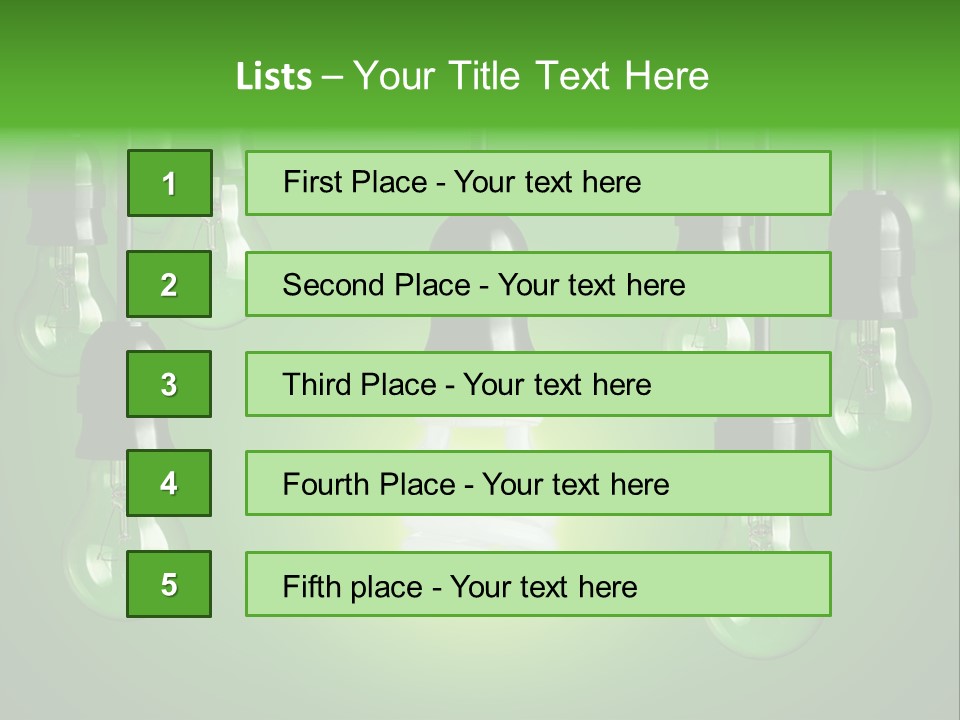
Task: Click the number 4 box
Action: click(169, 484)
